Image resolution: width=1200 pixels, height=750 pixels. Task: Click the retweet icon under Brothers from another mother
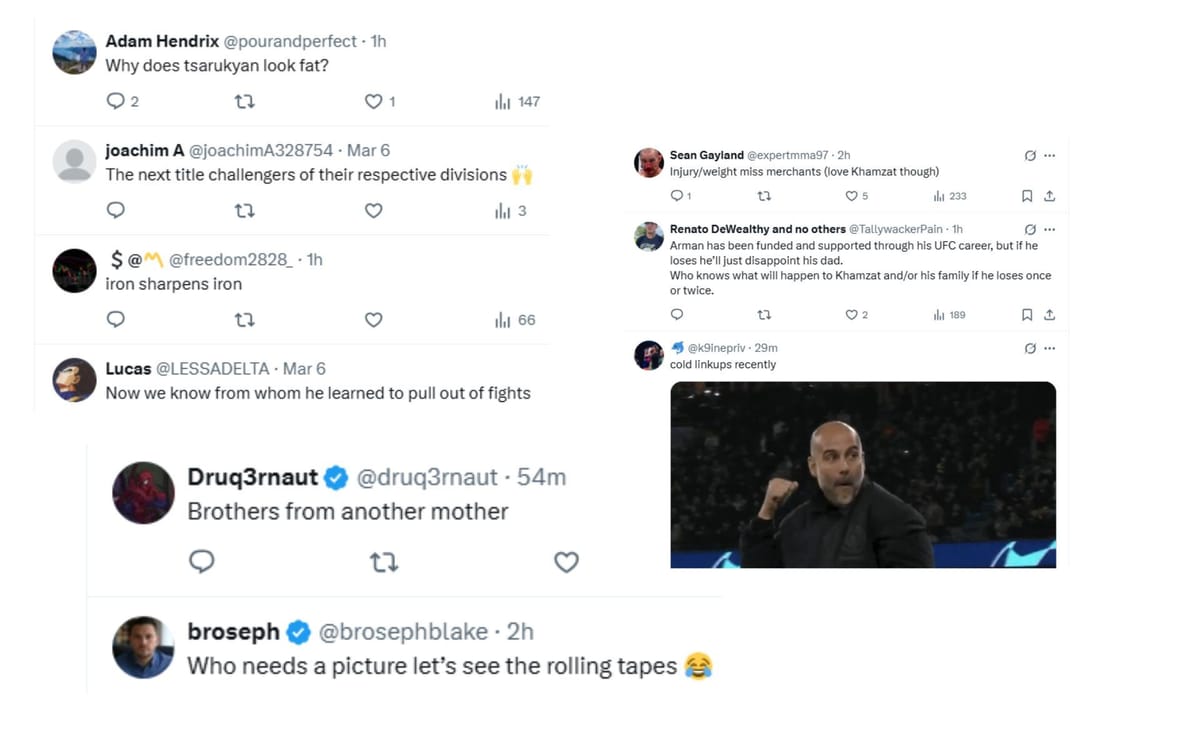coord(384,562)
